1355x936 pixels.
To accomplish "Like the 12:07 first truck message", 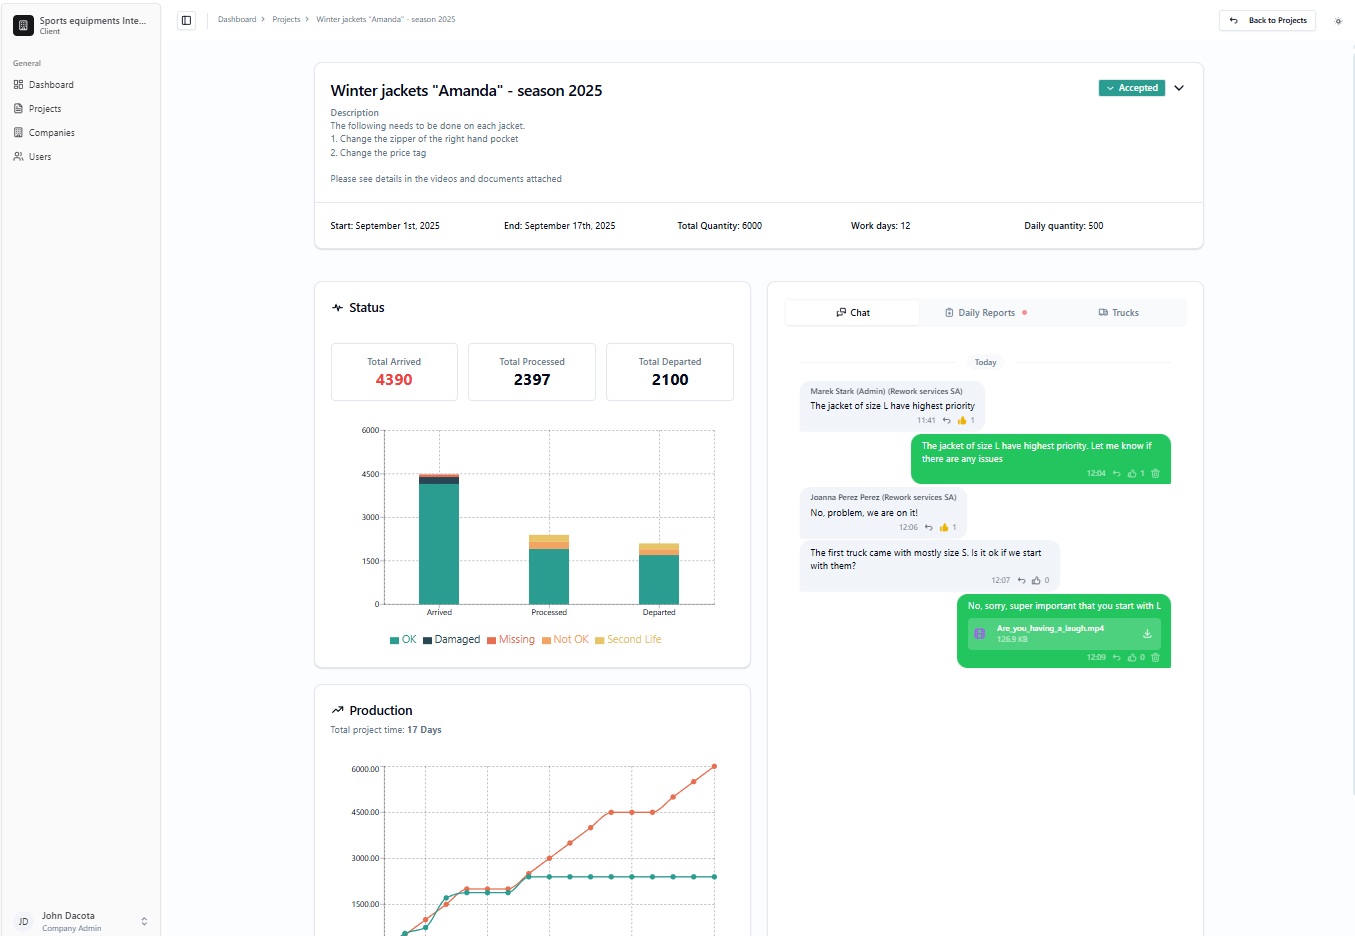I will (x=1036, y=580).
